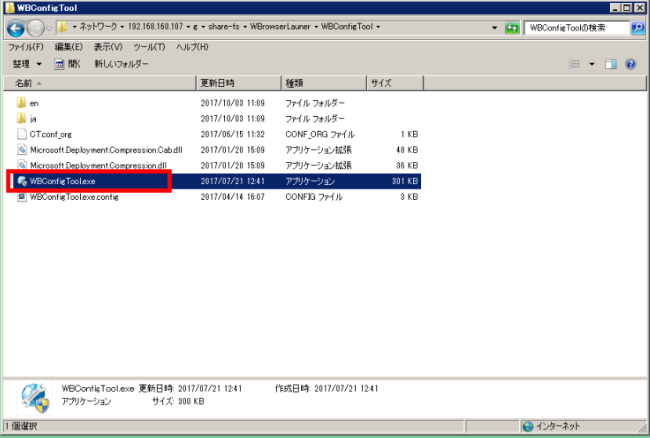Image resolution: width=650 pixels, height=438 pixels.
Task: Open the view options dropdown arrow
Action: click(x=591, y=64)
